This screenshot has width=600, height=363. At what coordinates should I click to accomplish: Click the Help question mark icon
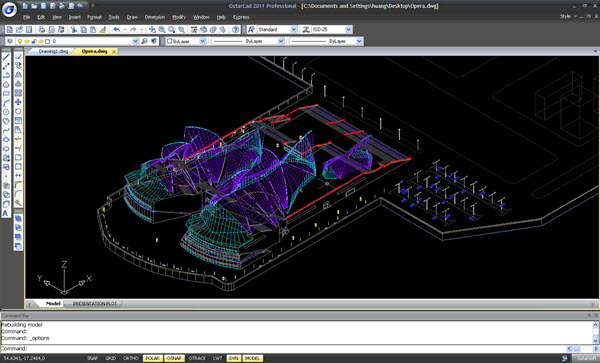[x=236, y=29]
